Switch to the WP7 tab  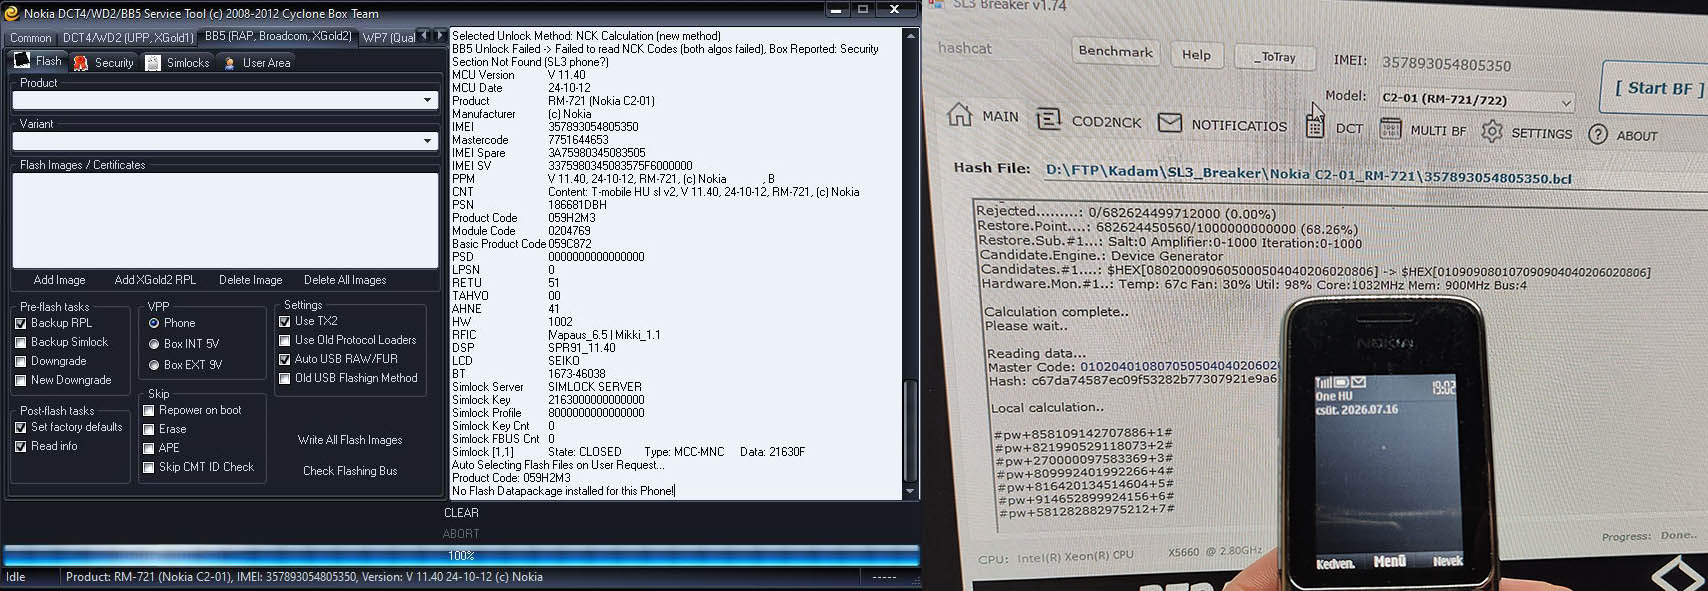click(388, 38)
